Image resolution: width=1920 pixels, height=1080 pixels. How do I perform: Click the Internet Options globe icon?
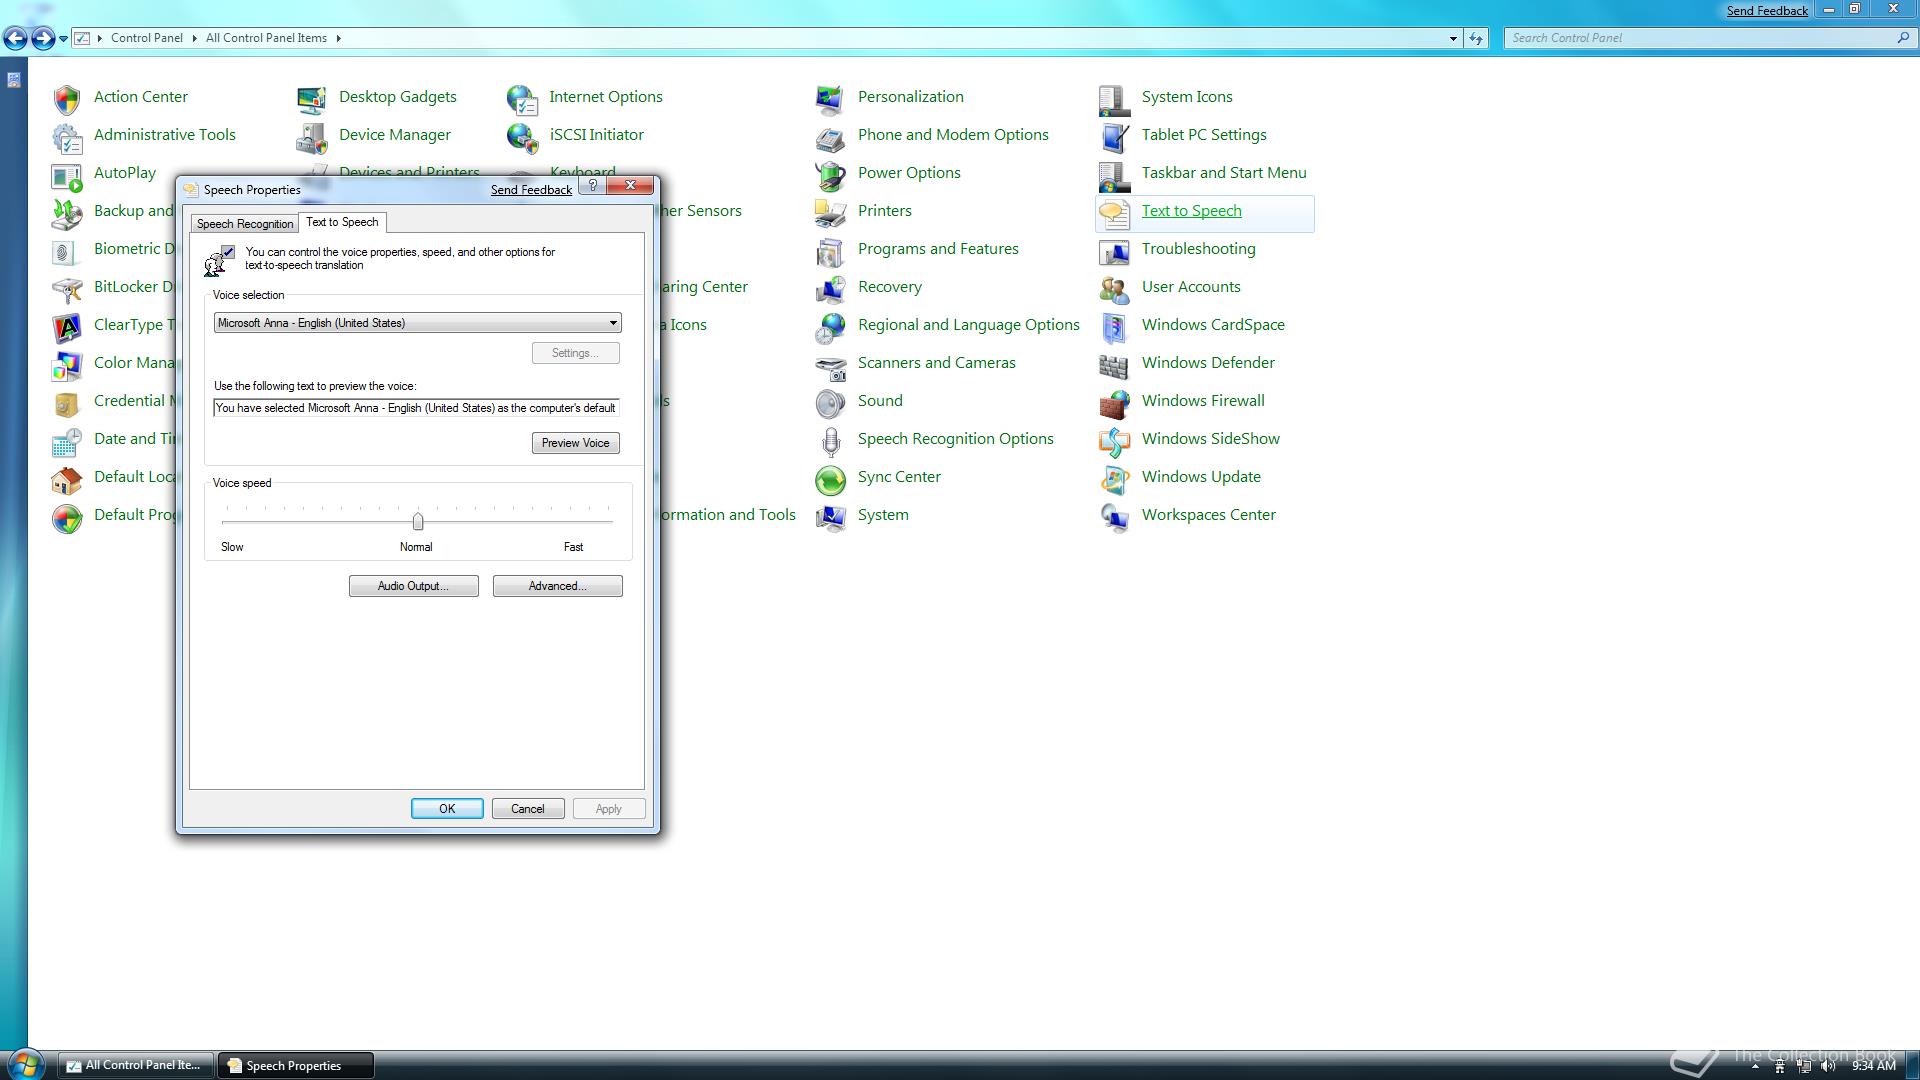522,99
